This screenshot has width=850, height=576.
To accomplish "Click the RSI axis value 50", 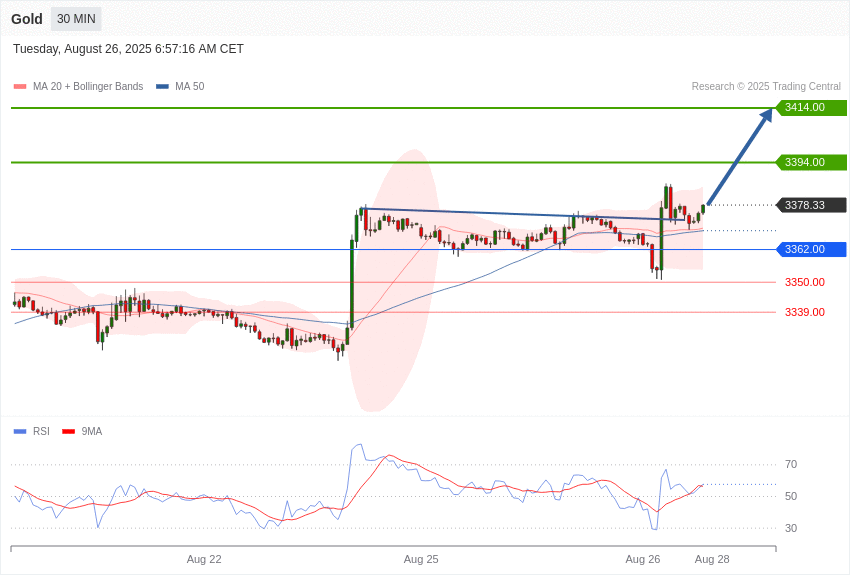I will pyautogui.click(x=791, y=496).
